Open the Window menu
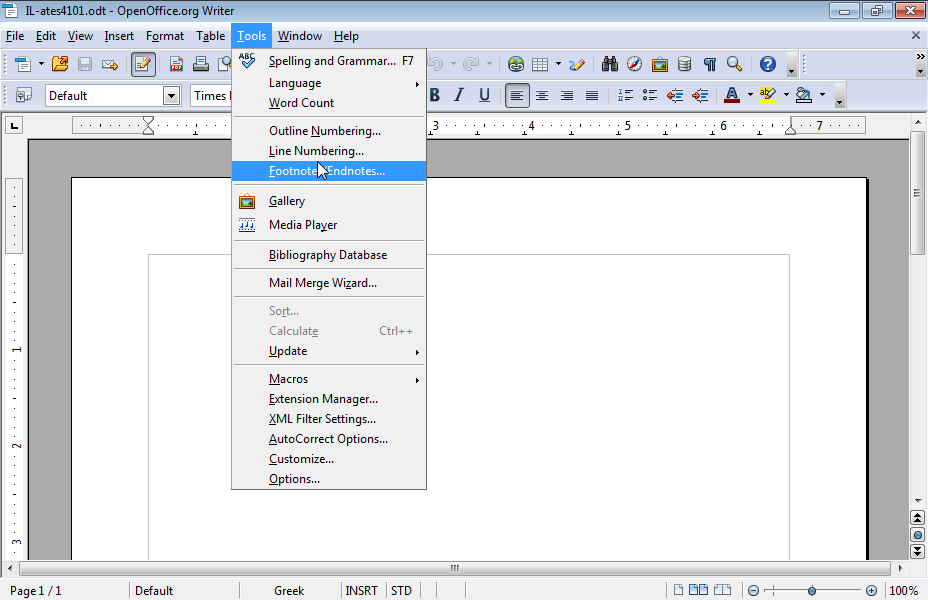This screenshot has width=928, height=600. click(x=299, y=36)
